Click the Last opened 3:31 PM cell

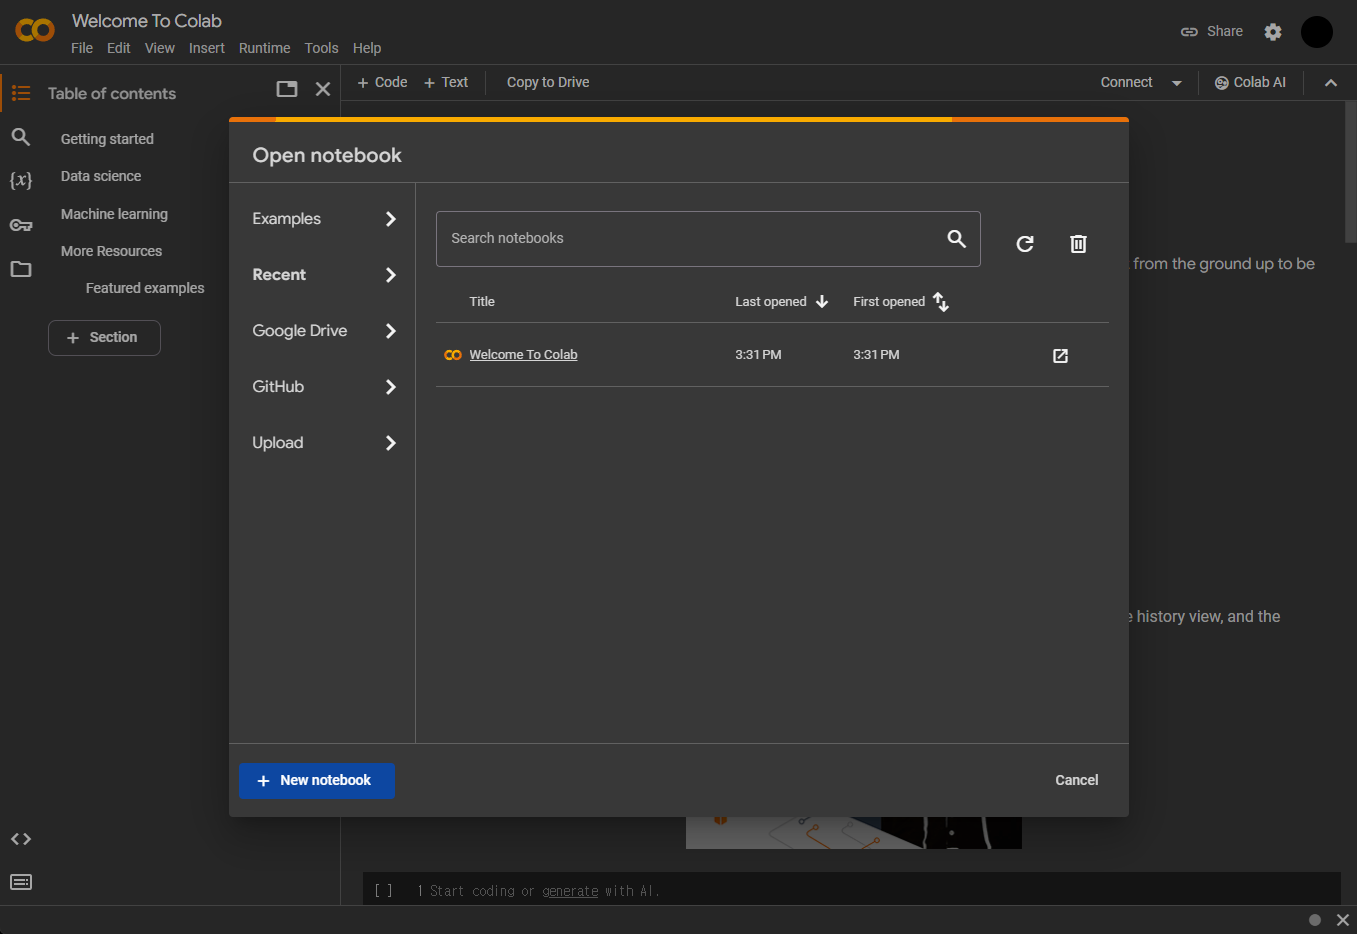point(758,355)
